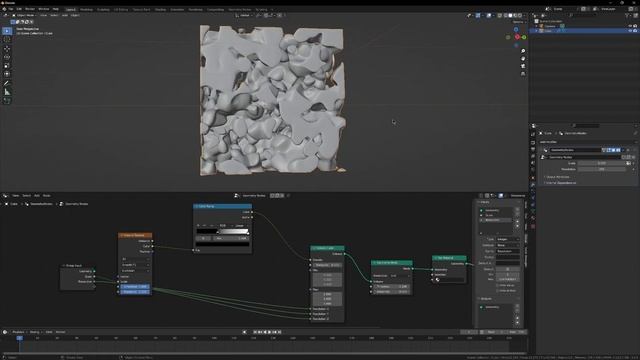
Task: Click the Color Ramp gradient bar
Action: 222,231
